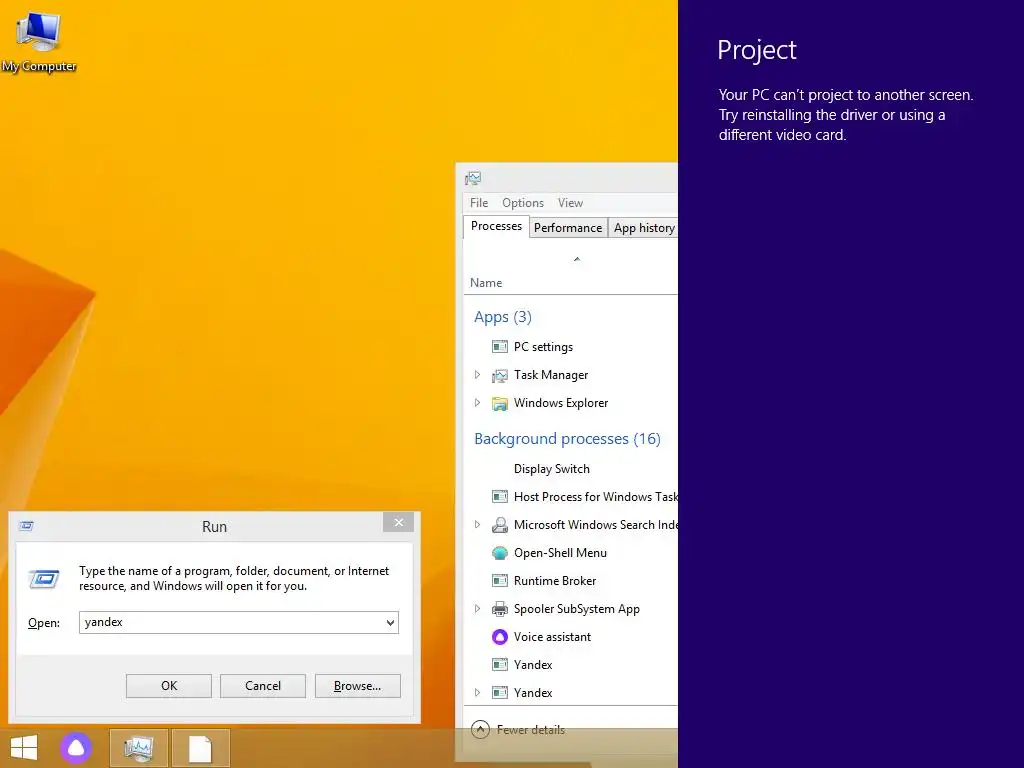Click the Open-Shell Menu shell icon
Image resolution: width=1024 pixels, height=768 pixels.
(x=500, y=553)
